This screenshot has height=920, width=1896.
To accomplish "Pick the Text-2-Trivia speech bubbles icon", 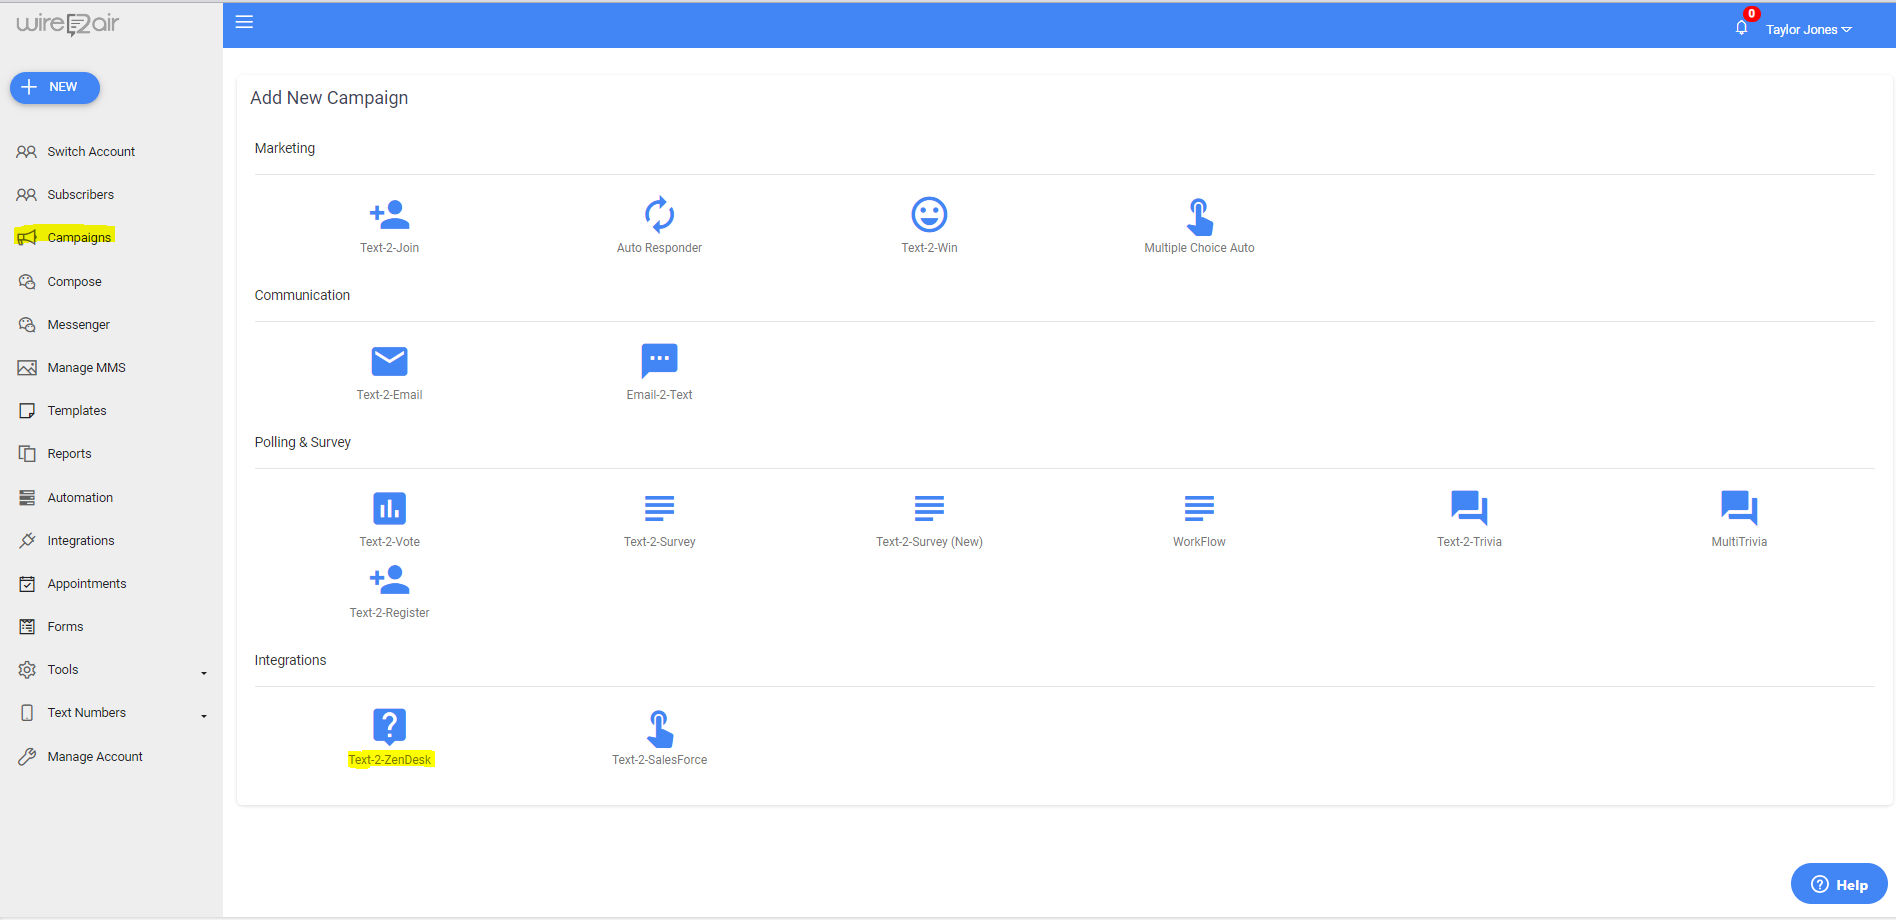I will (x=1469, y=508).
